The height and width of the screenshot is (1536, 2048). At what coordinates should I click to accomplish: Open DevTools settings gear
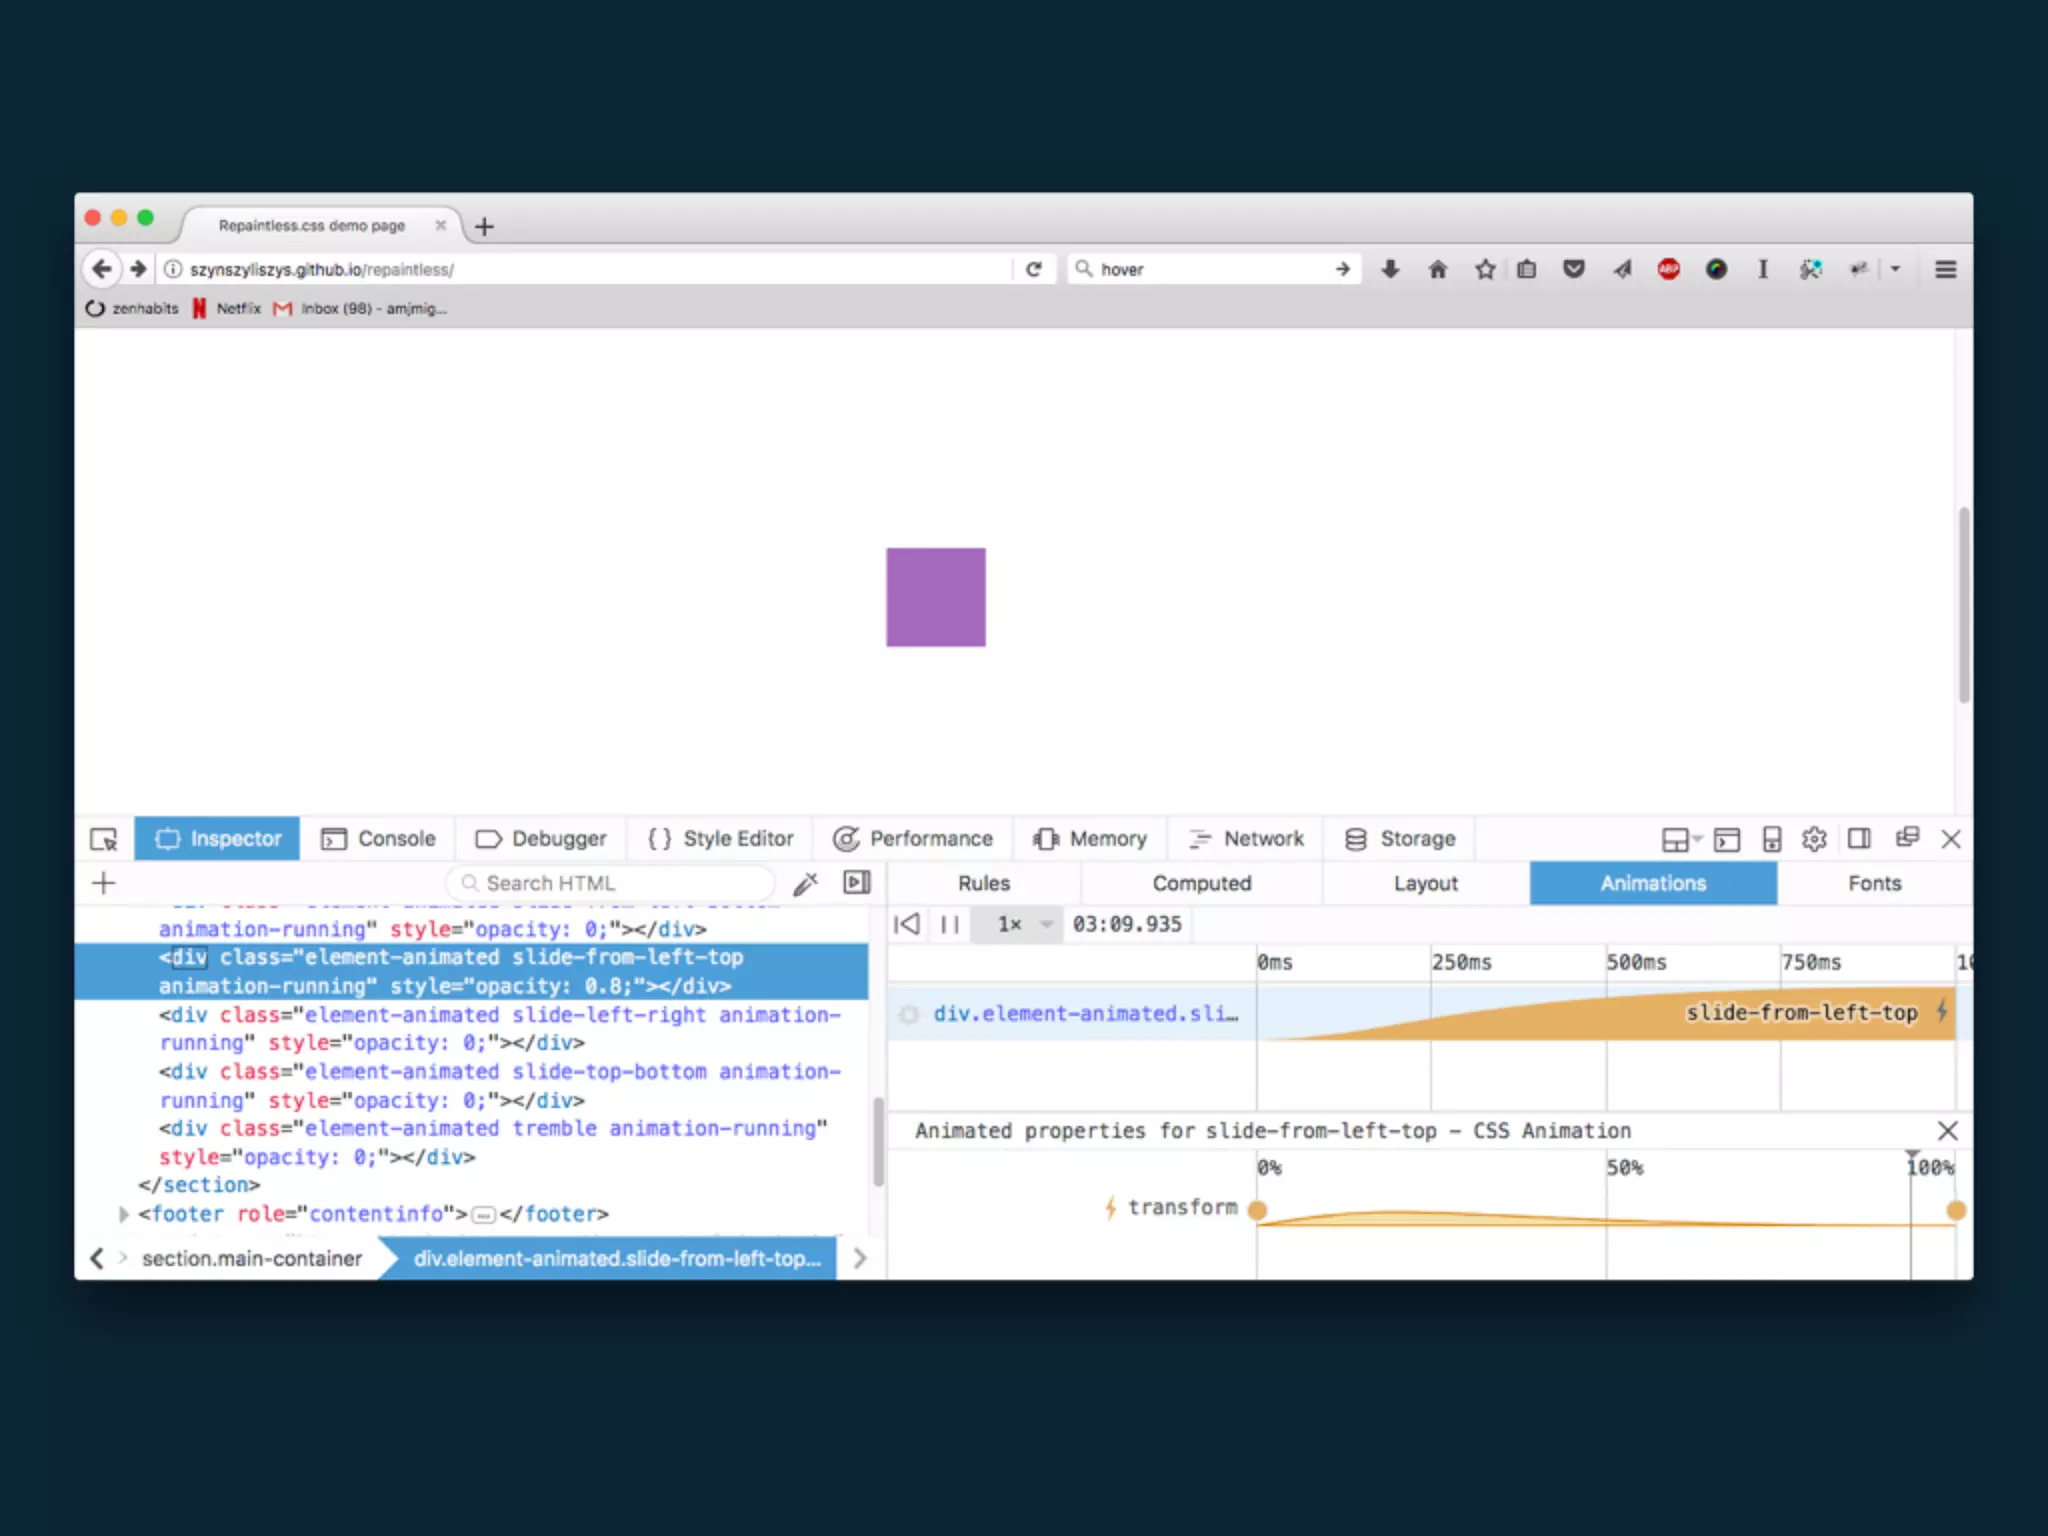1814,839
